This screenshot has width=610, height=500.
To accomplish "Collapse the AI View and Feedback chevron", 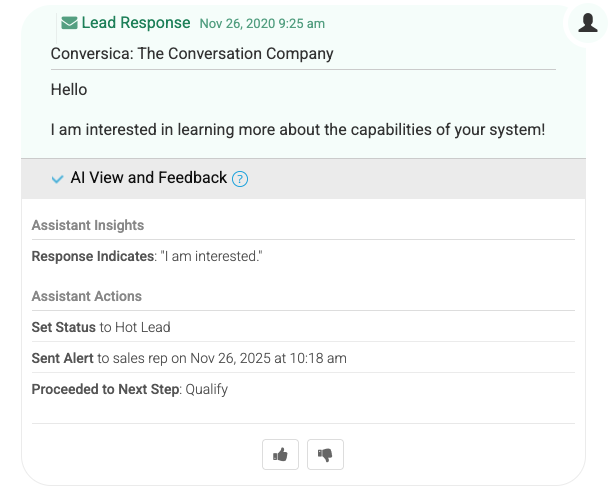I will click(58, 179).
